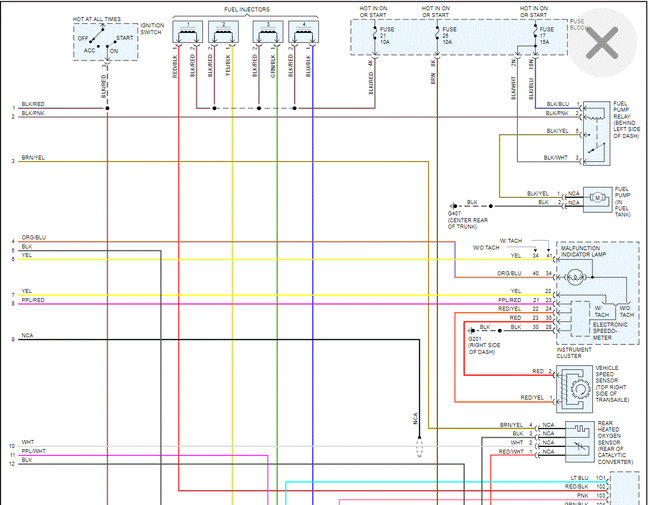Image resolution: width=650 pixels, height=505 pixels.
Task: Click the ignition switch contact symbol
Action: (x=105, y=42)
